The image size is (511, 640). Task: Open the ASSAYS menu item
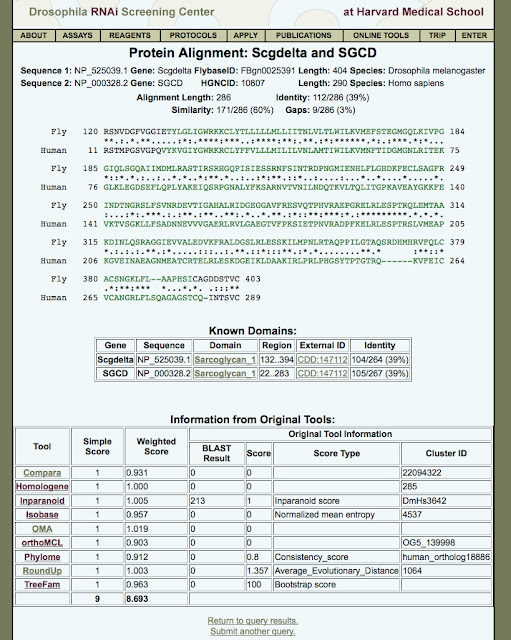tap(78, 36)
